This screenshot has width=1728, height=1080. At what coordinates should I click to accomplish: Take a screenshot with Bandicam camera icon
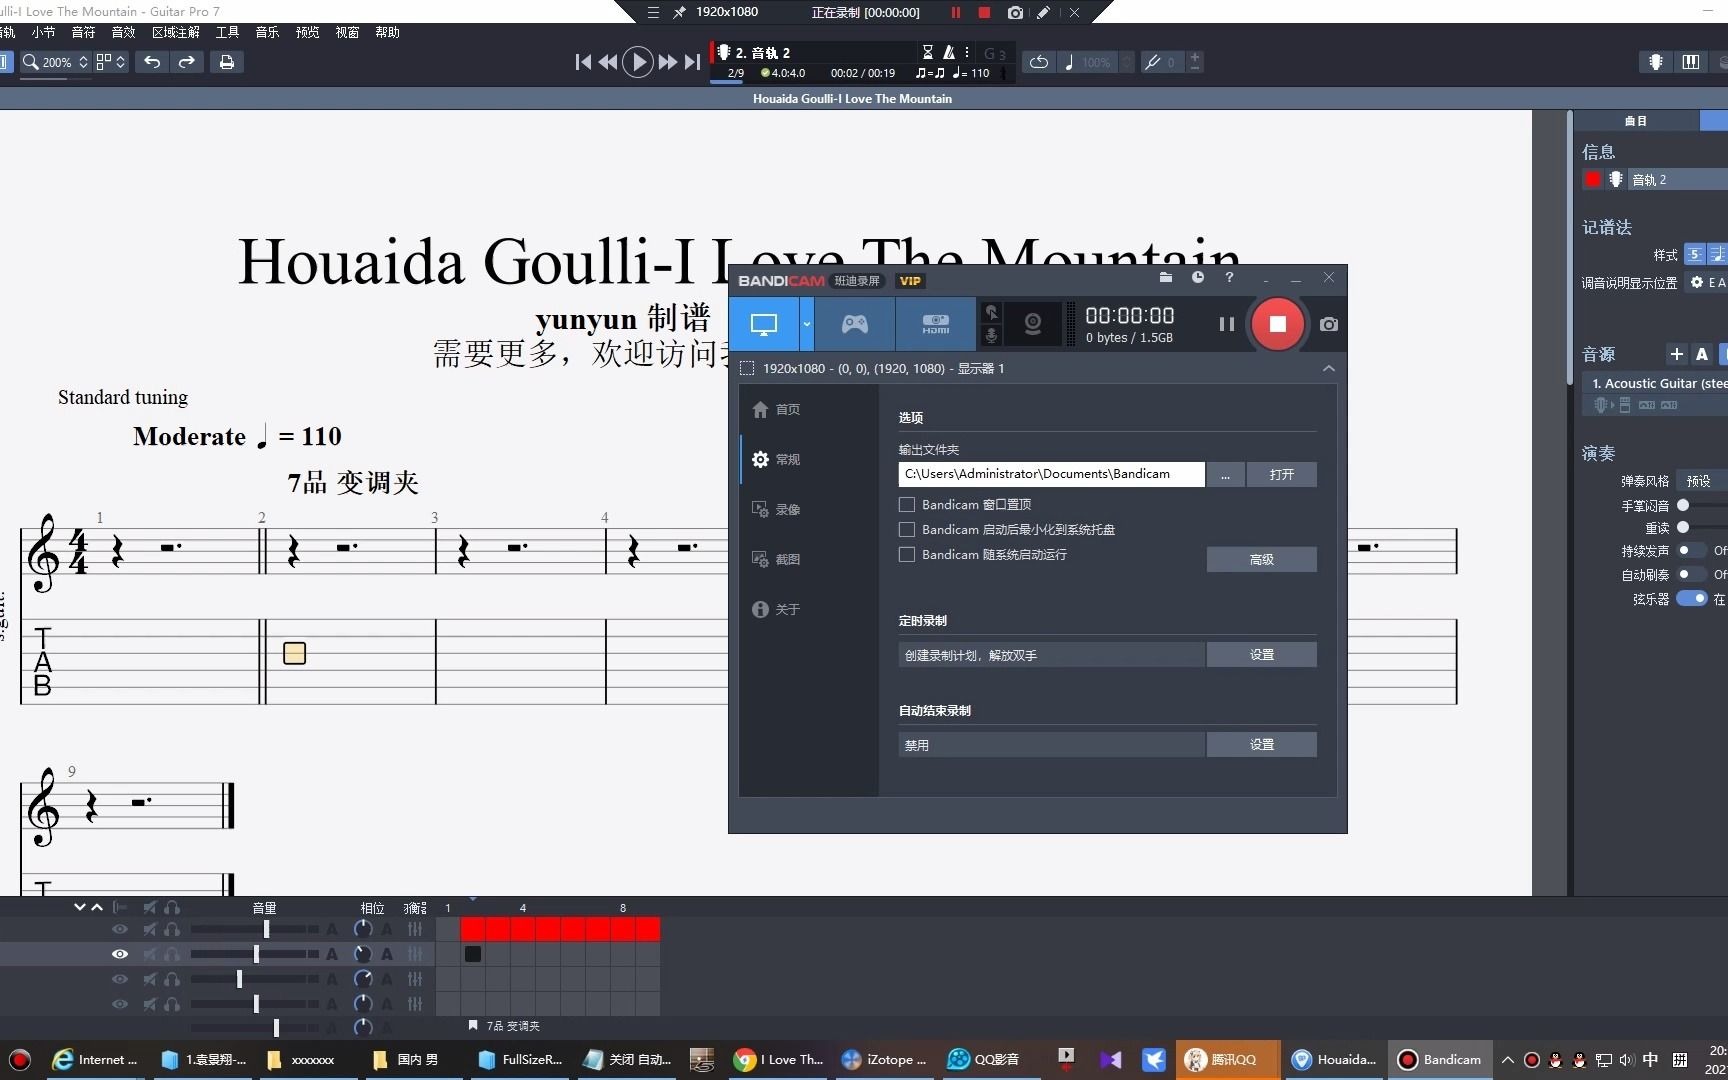coord(1329,324)
